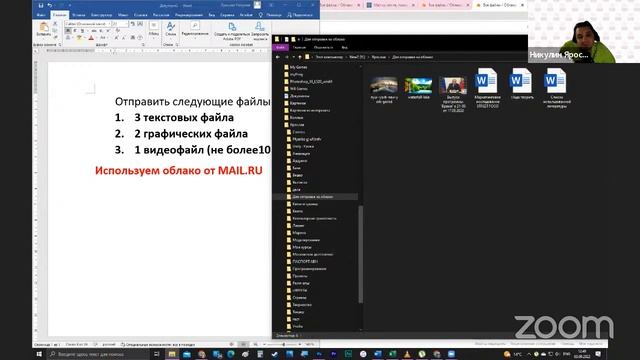Click the Paste (Вставить) button in Word
640x360 pixels.
43,29
